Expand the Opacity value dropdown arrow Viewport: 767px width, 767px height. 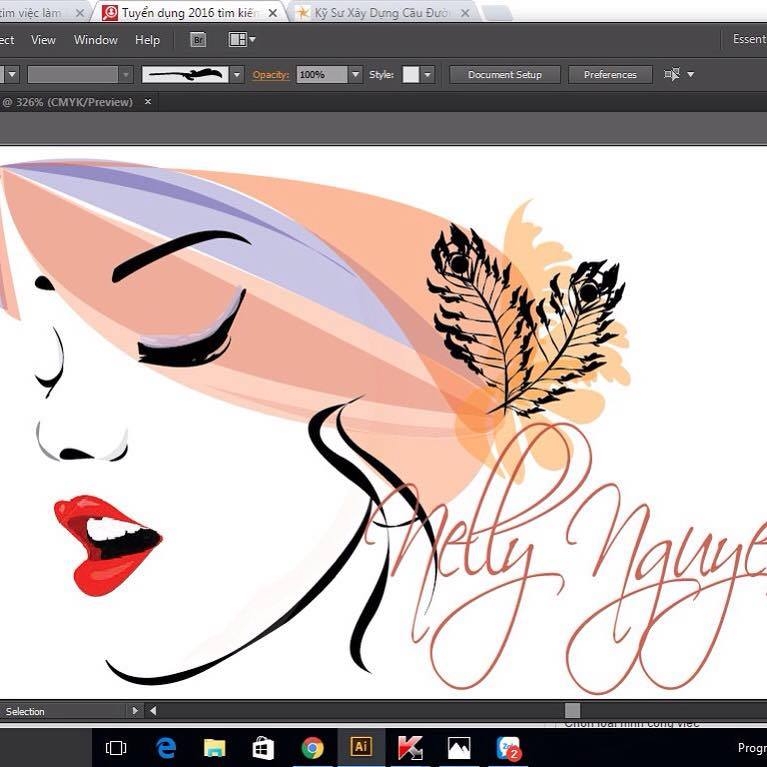pos(356,75)
